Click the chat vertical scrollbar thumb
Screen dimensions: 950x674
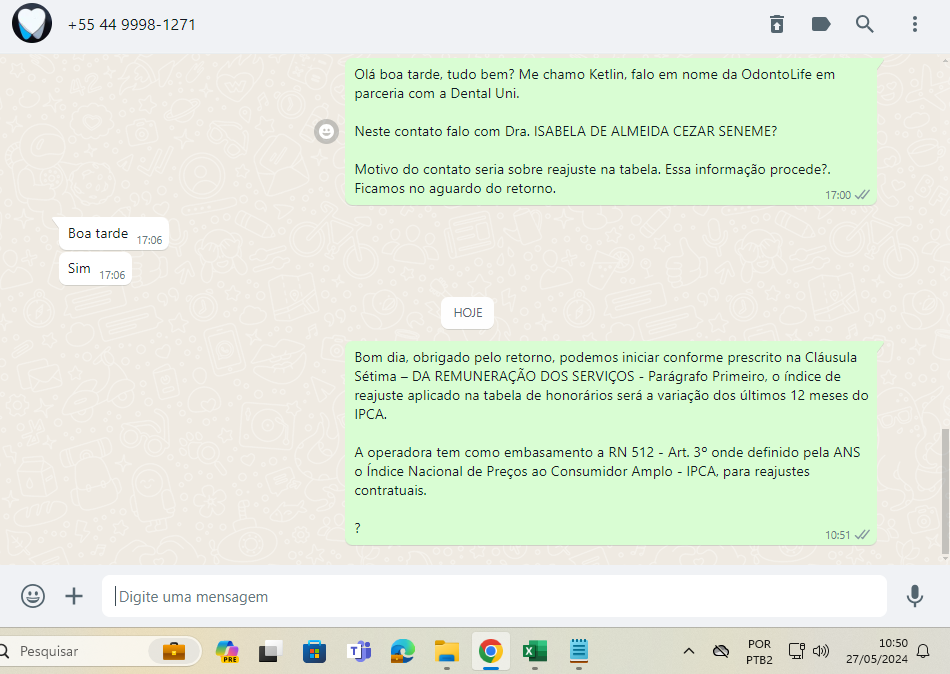pos(945,491)
